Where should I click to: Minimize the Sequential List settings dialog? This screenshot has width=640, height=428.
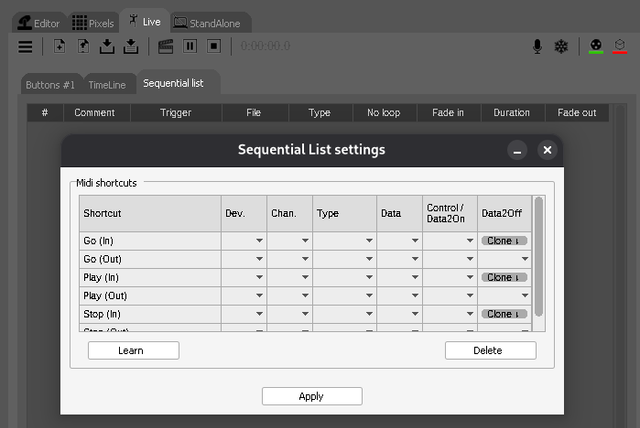coord(517,150)
